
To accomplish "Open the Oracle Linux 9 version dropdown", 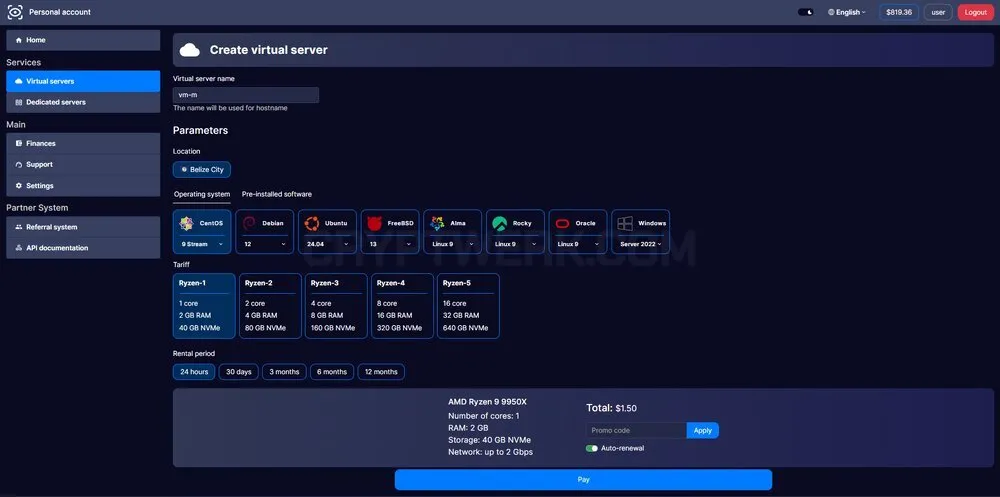I will [x=577, y=244].
